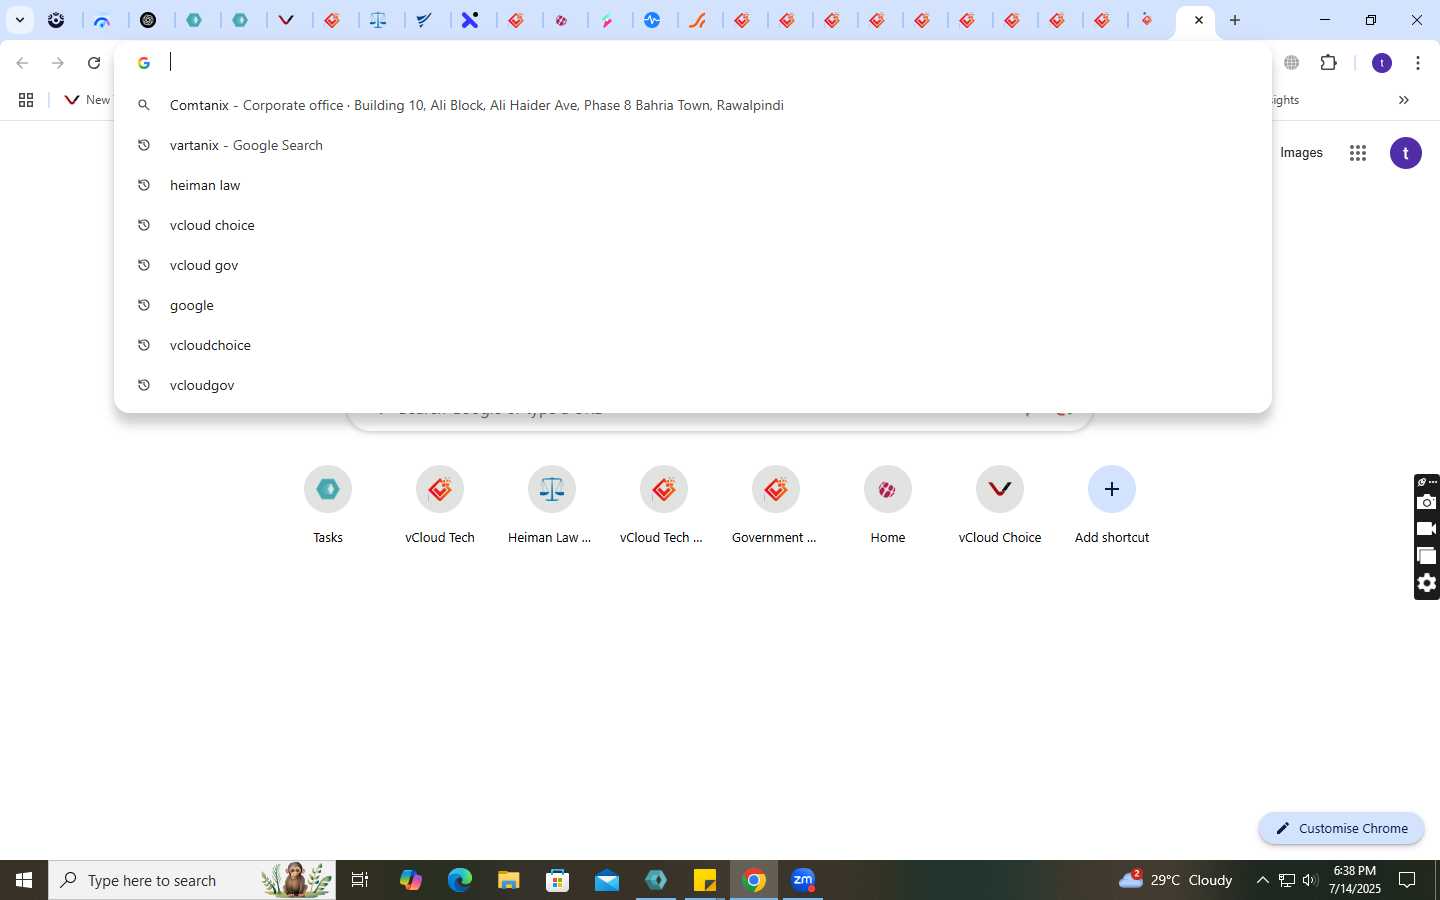Open the Chrome three-dot menu
1440x900 pixels.
pyautogui.click(x=1418, y=63)
